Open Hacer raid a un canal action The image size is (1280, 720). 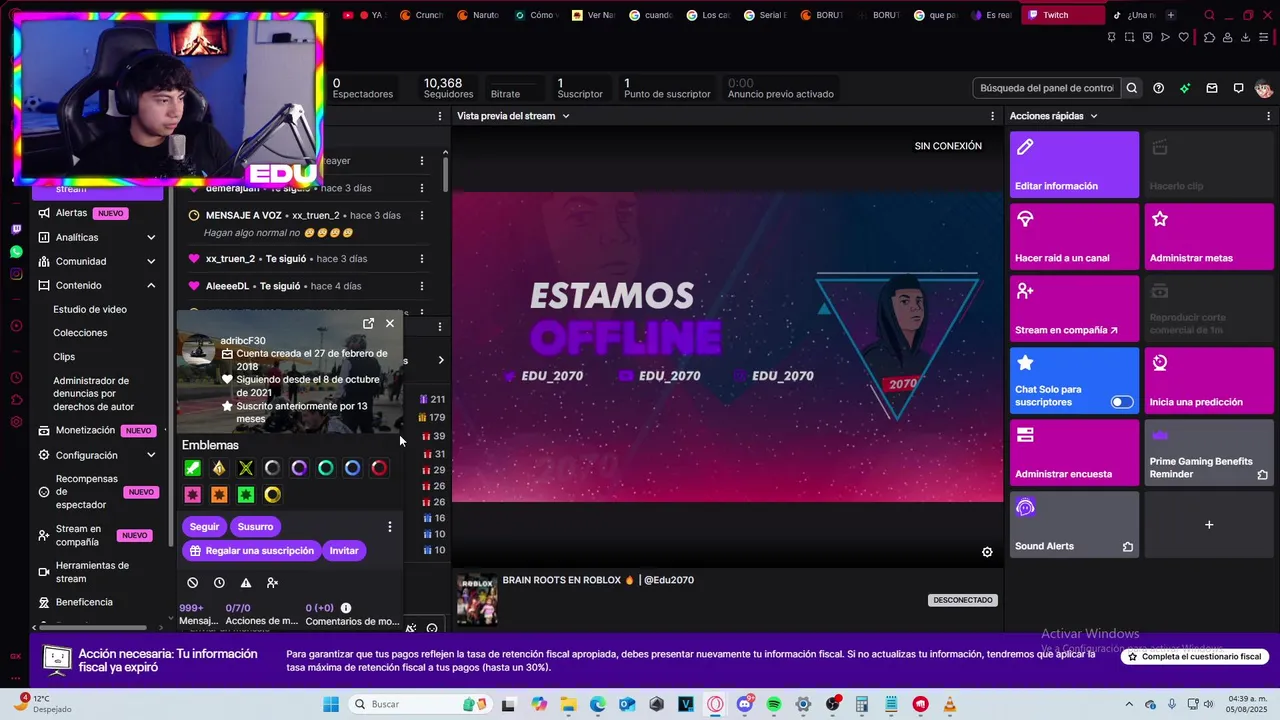click(1074, 237)
